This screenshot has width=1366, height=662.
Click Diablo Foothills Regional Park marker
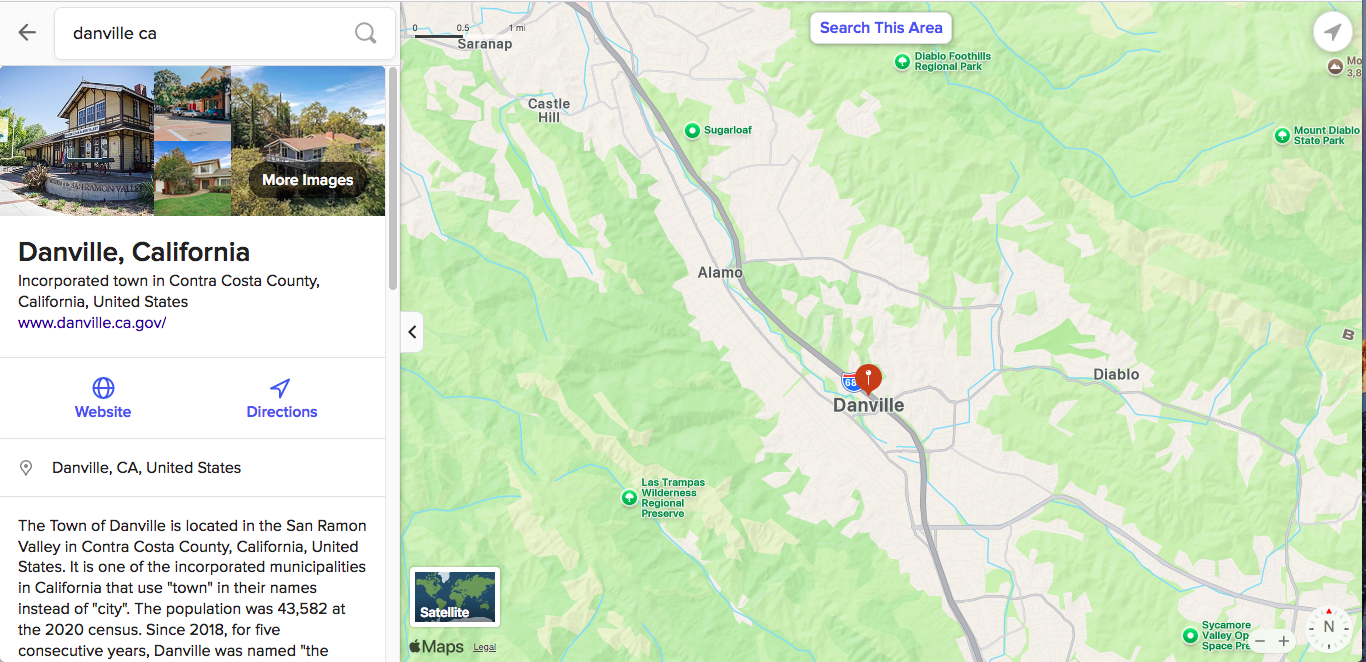pyautogui.click(x=902, y=62)
